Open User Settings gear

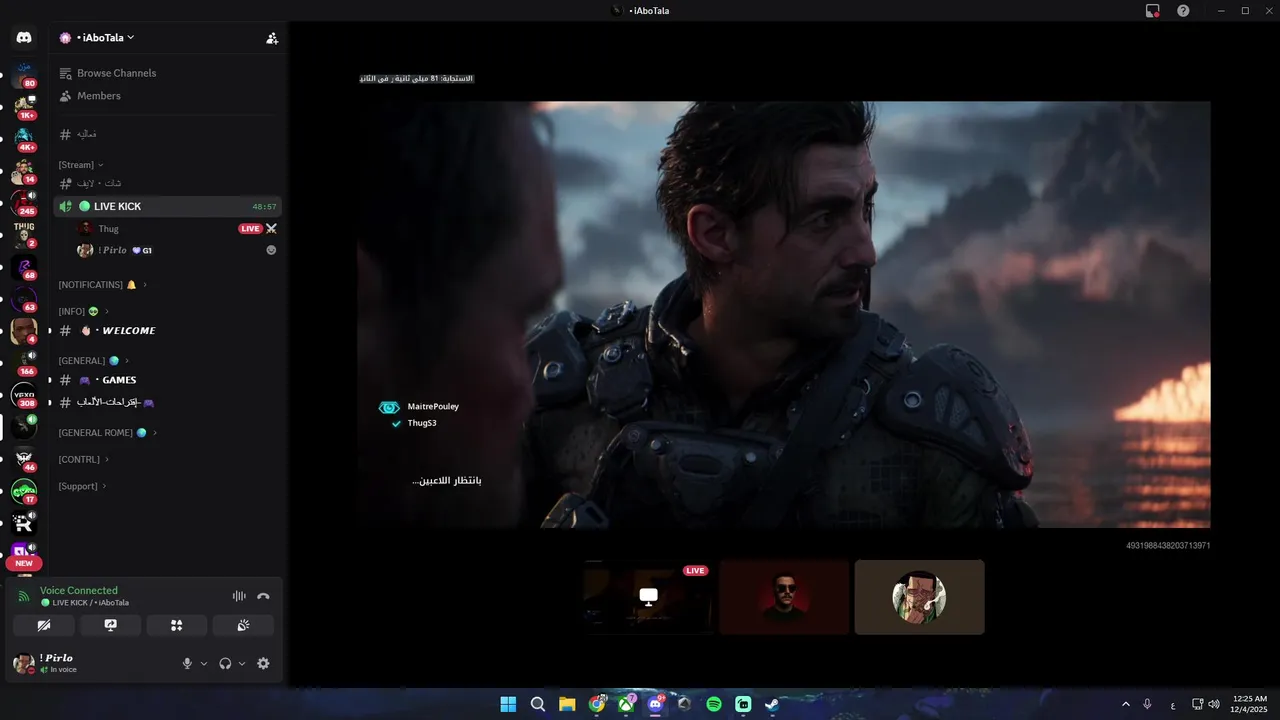[263, 663]
